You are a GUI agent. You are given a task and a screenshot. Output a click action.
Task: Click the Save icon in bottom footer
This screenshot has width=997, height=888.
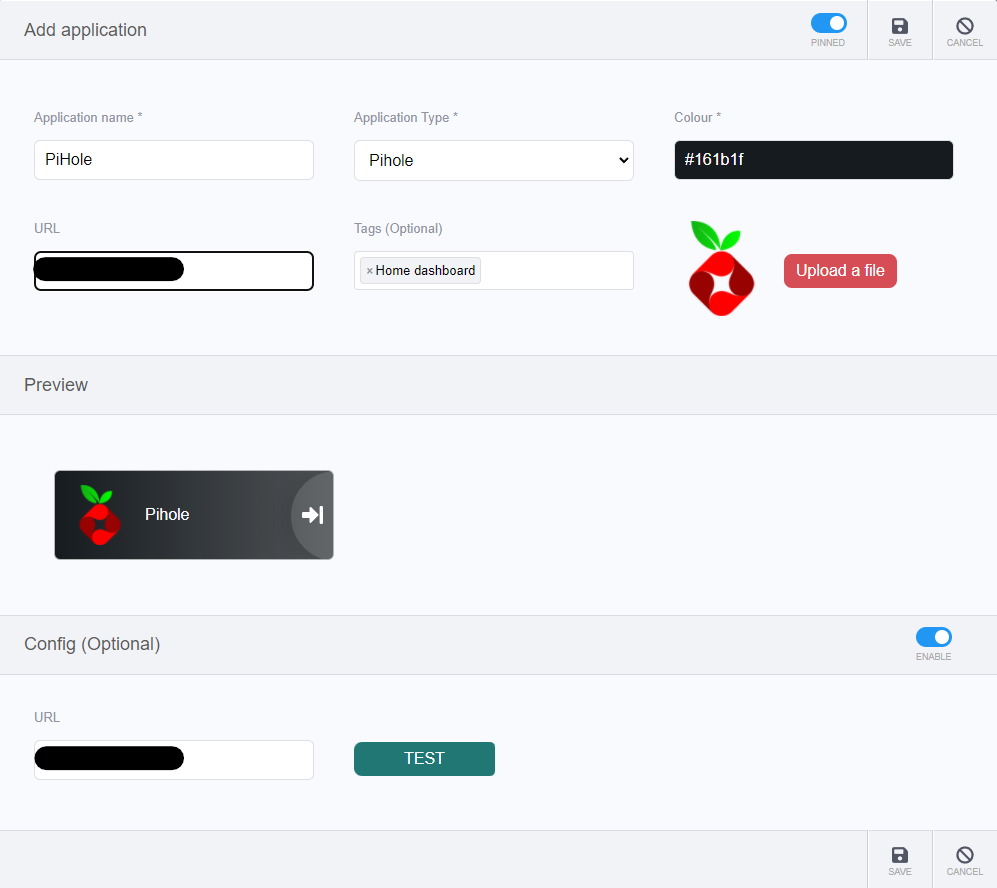click(899, 857)
